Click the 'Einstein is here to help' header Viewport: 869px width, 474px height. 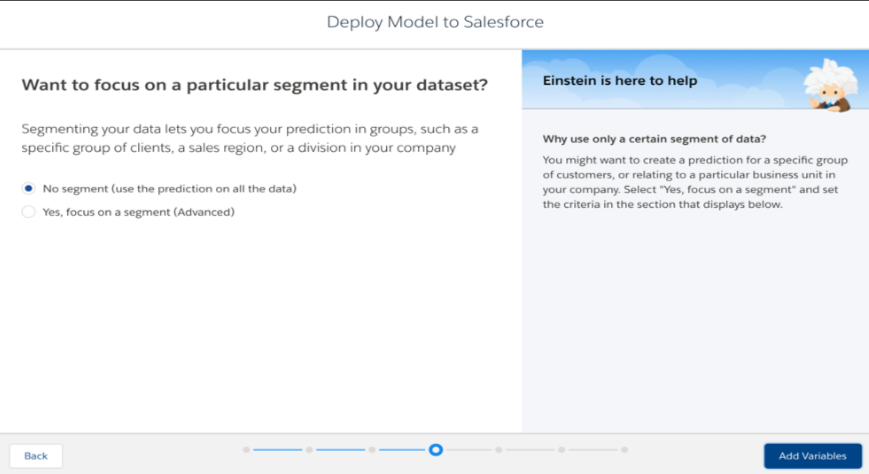[x=620, y=80]
